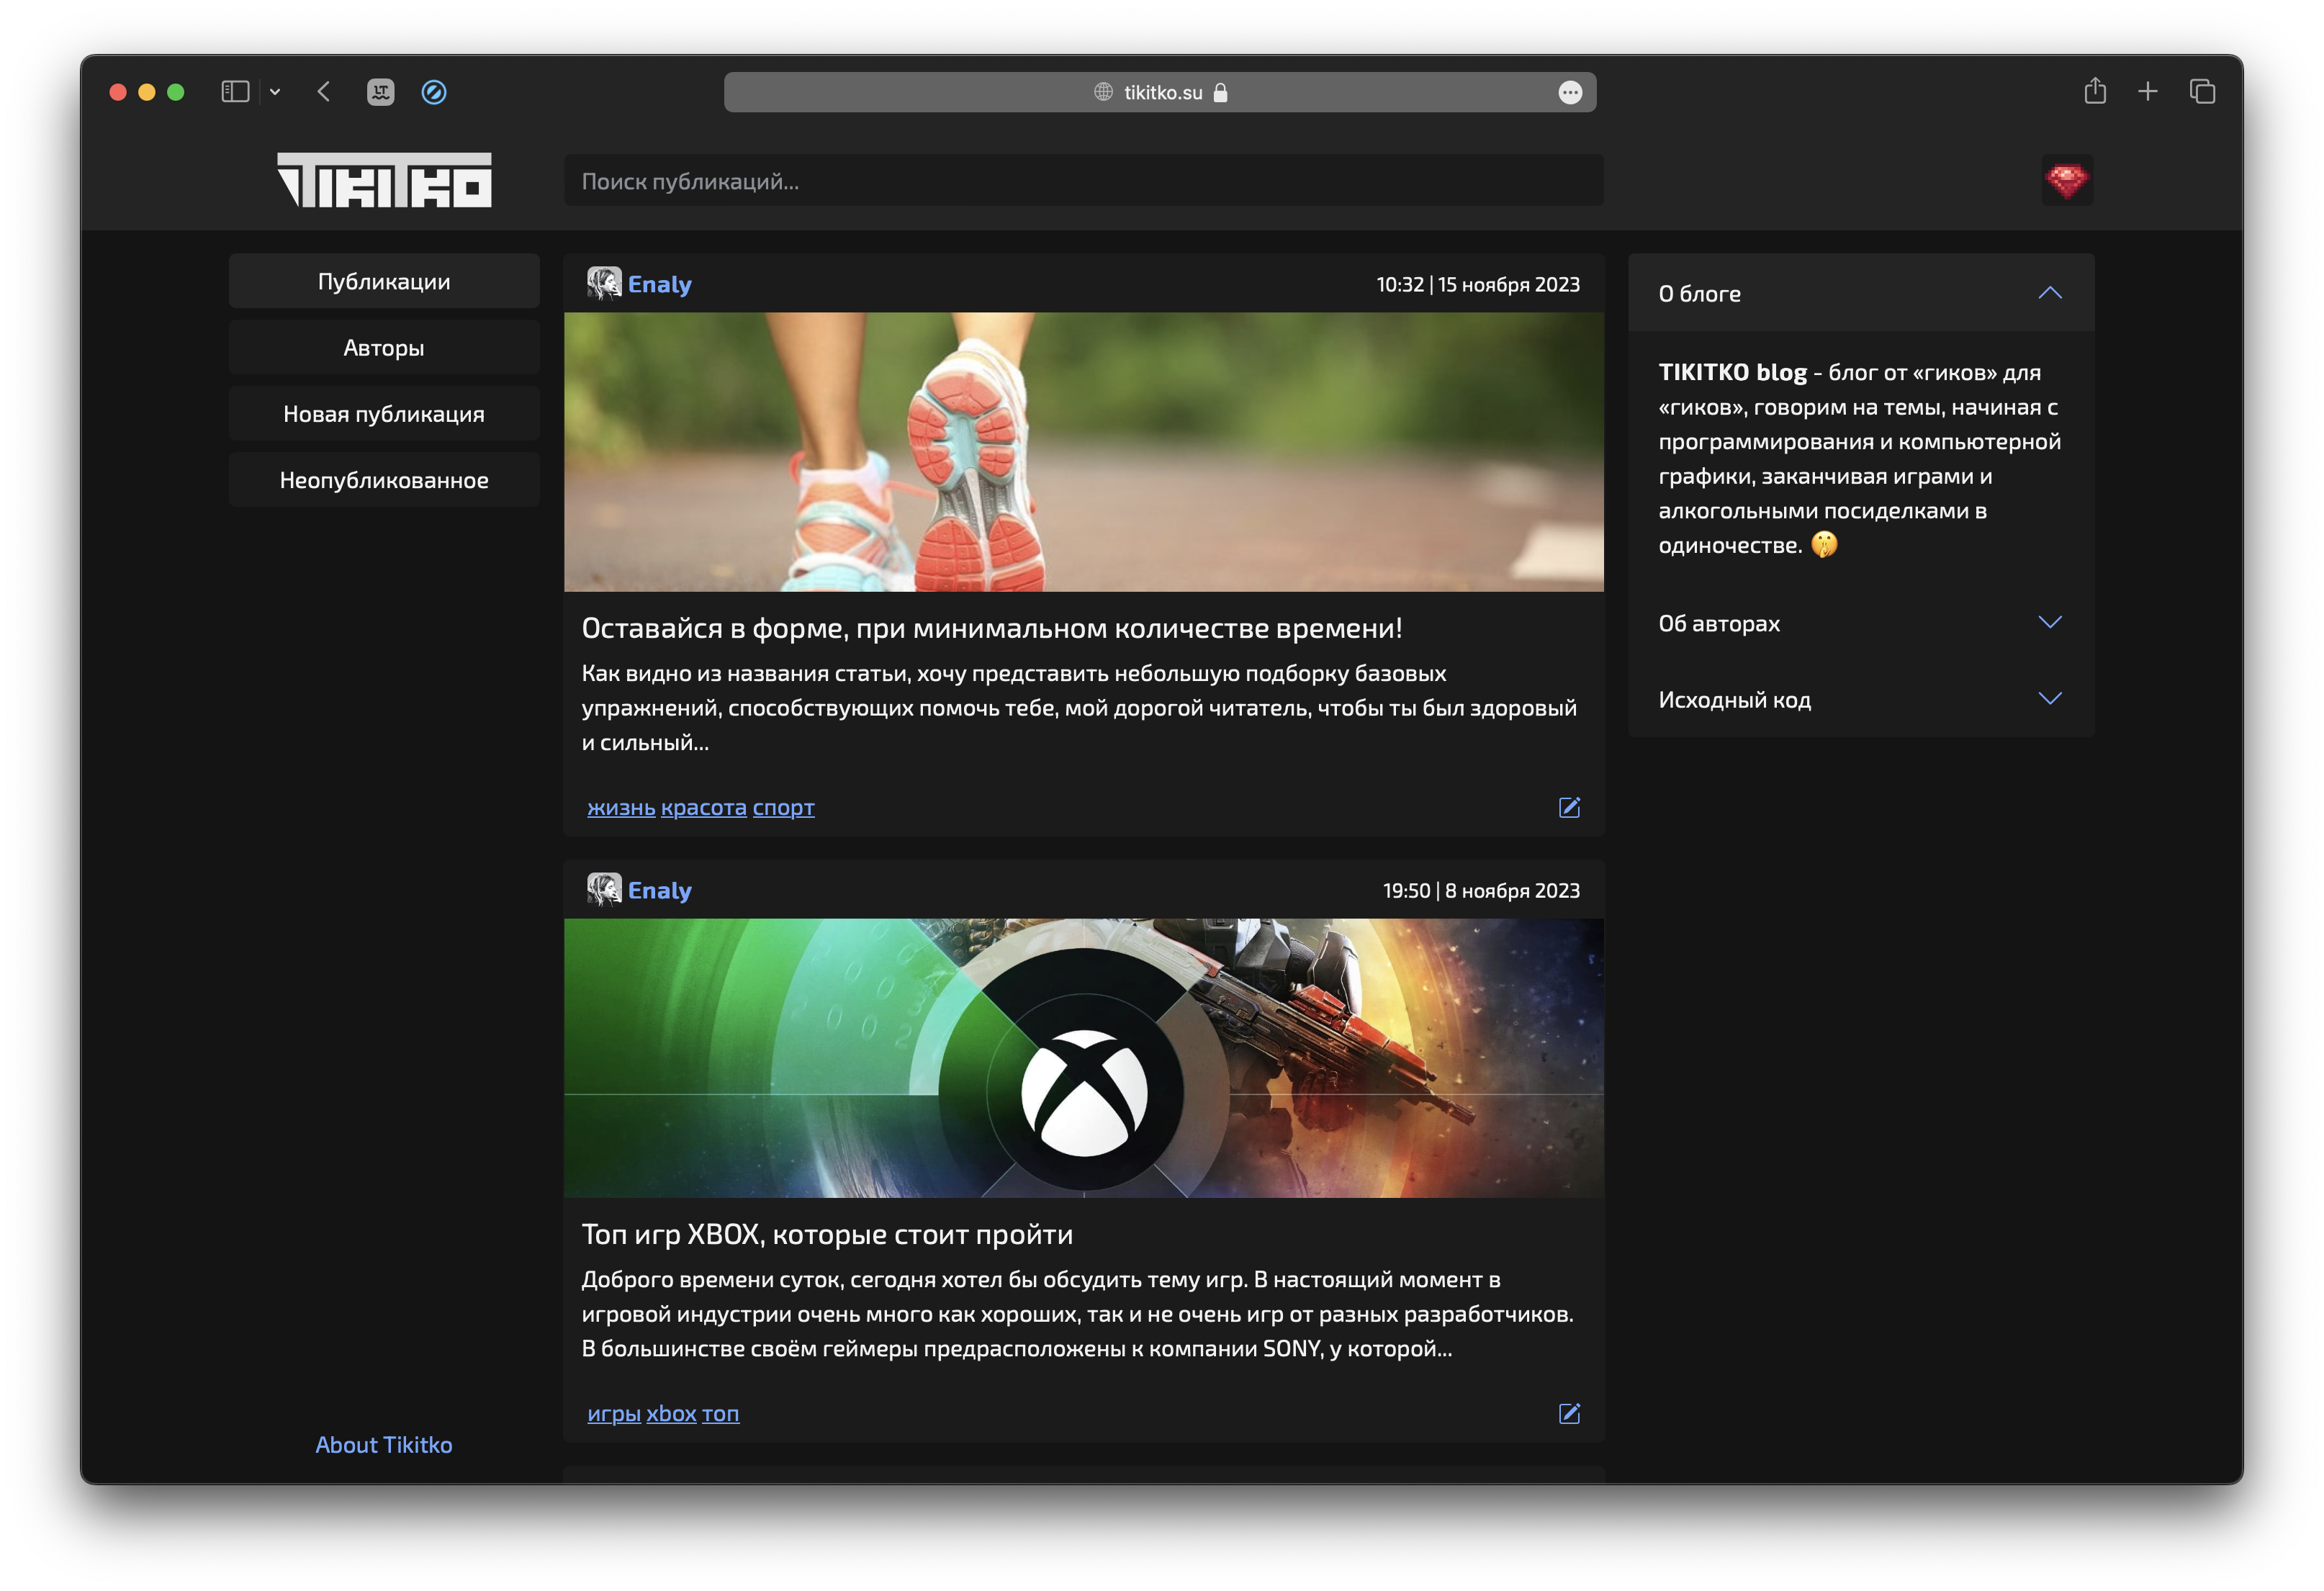The height and width of the screenshot is (1591, 2324).
Task: Expand the "Исходный код" section
Action: point(2049,699)
